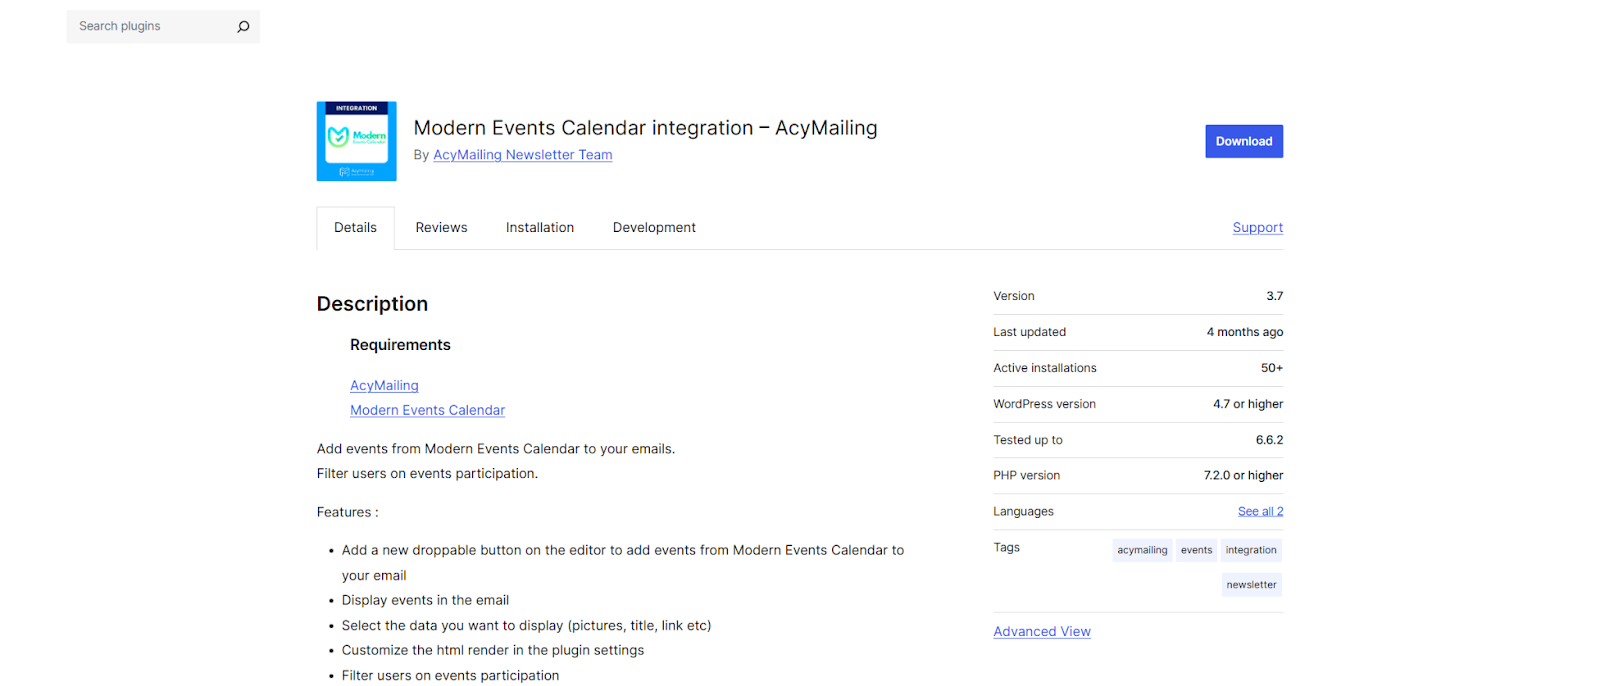This screenshot has width=1600, height=686.
Task: Select the acymailing tag
Action: point(1142,550)
